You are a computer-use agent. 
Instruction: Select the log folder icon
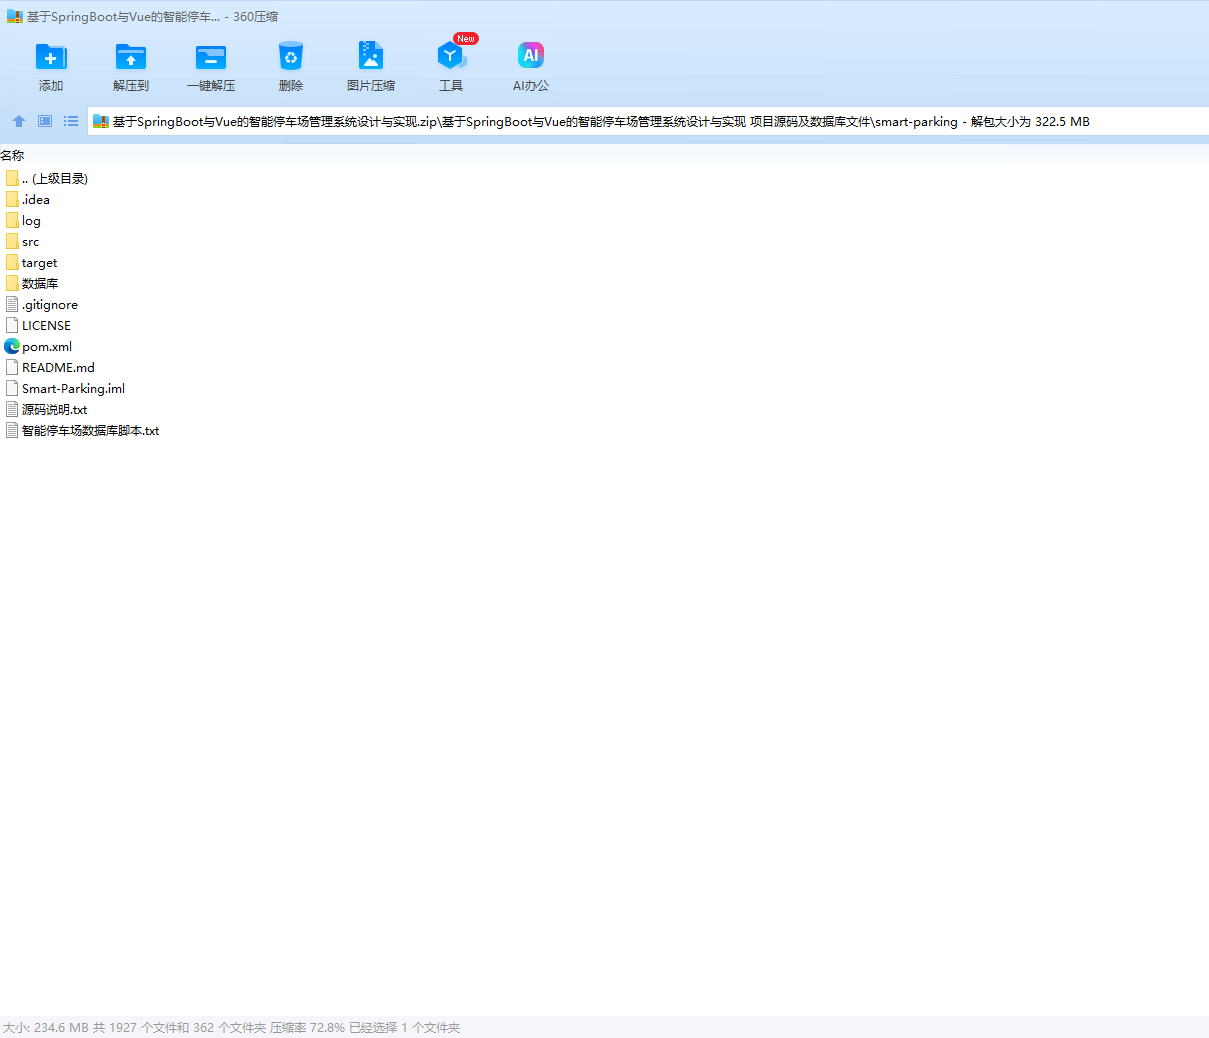tap(12, 220)
